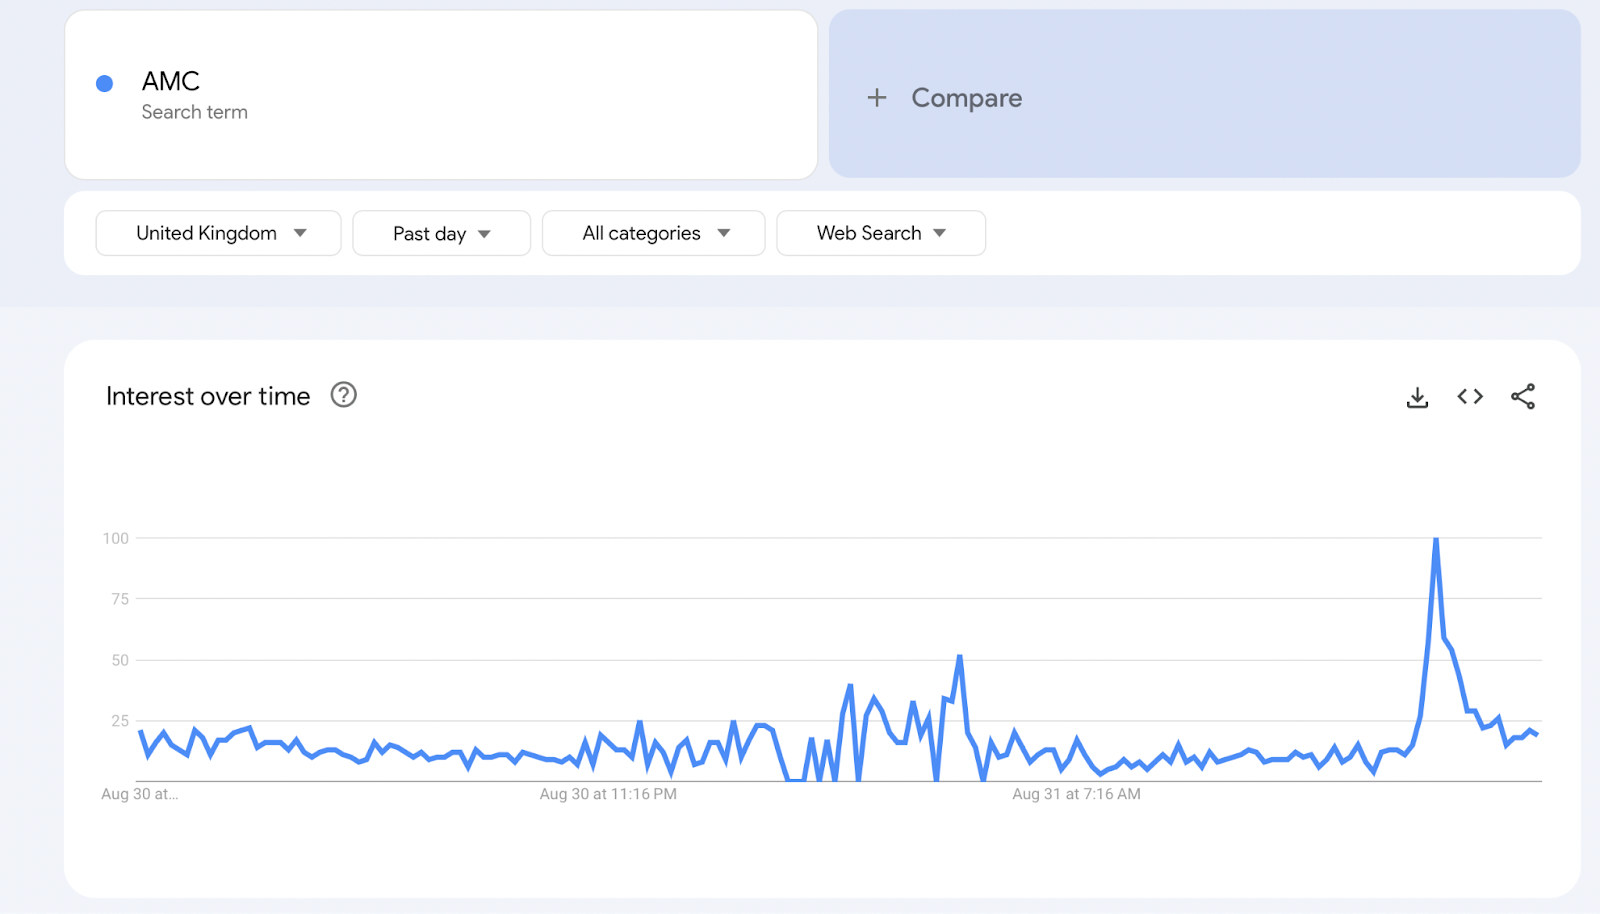The height and width of the screenshot is (914, 1600).
Task: Click the embed code icon
Action: (x=1470, y=397)
